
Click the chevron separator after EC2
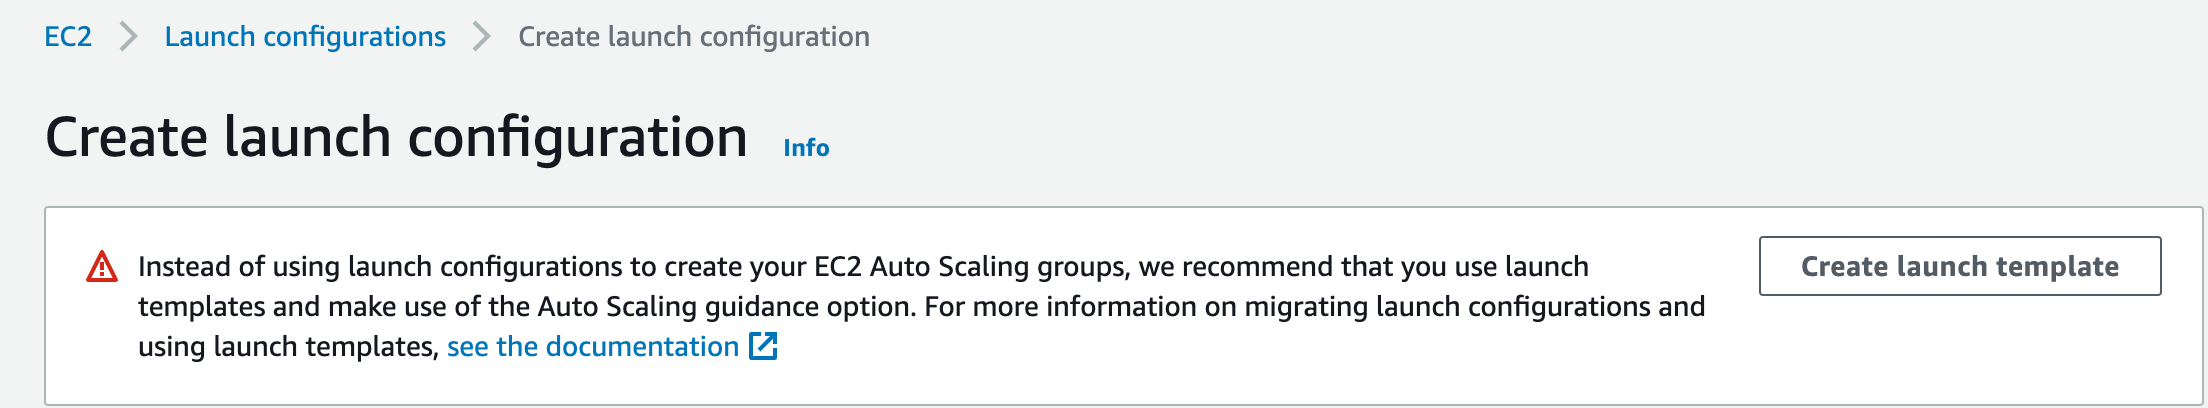coord(128,37)
